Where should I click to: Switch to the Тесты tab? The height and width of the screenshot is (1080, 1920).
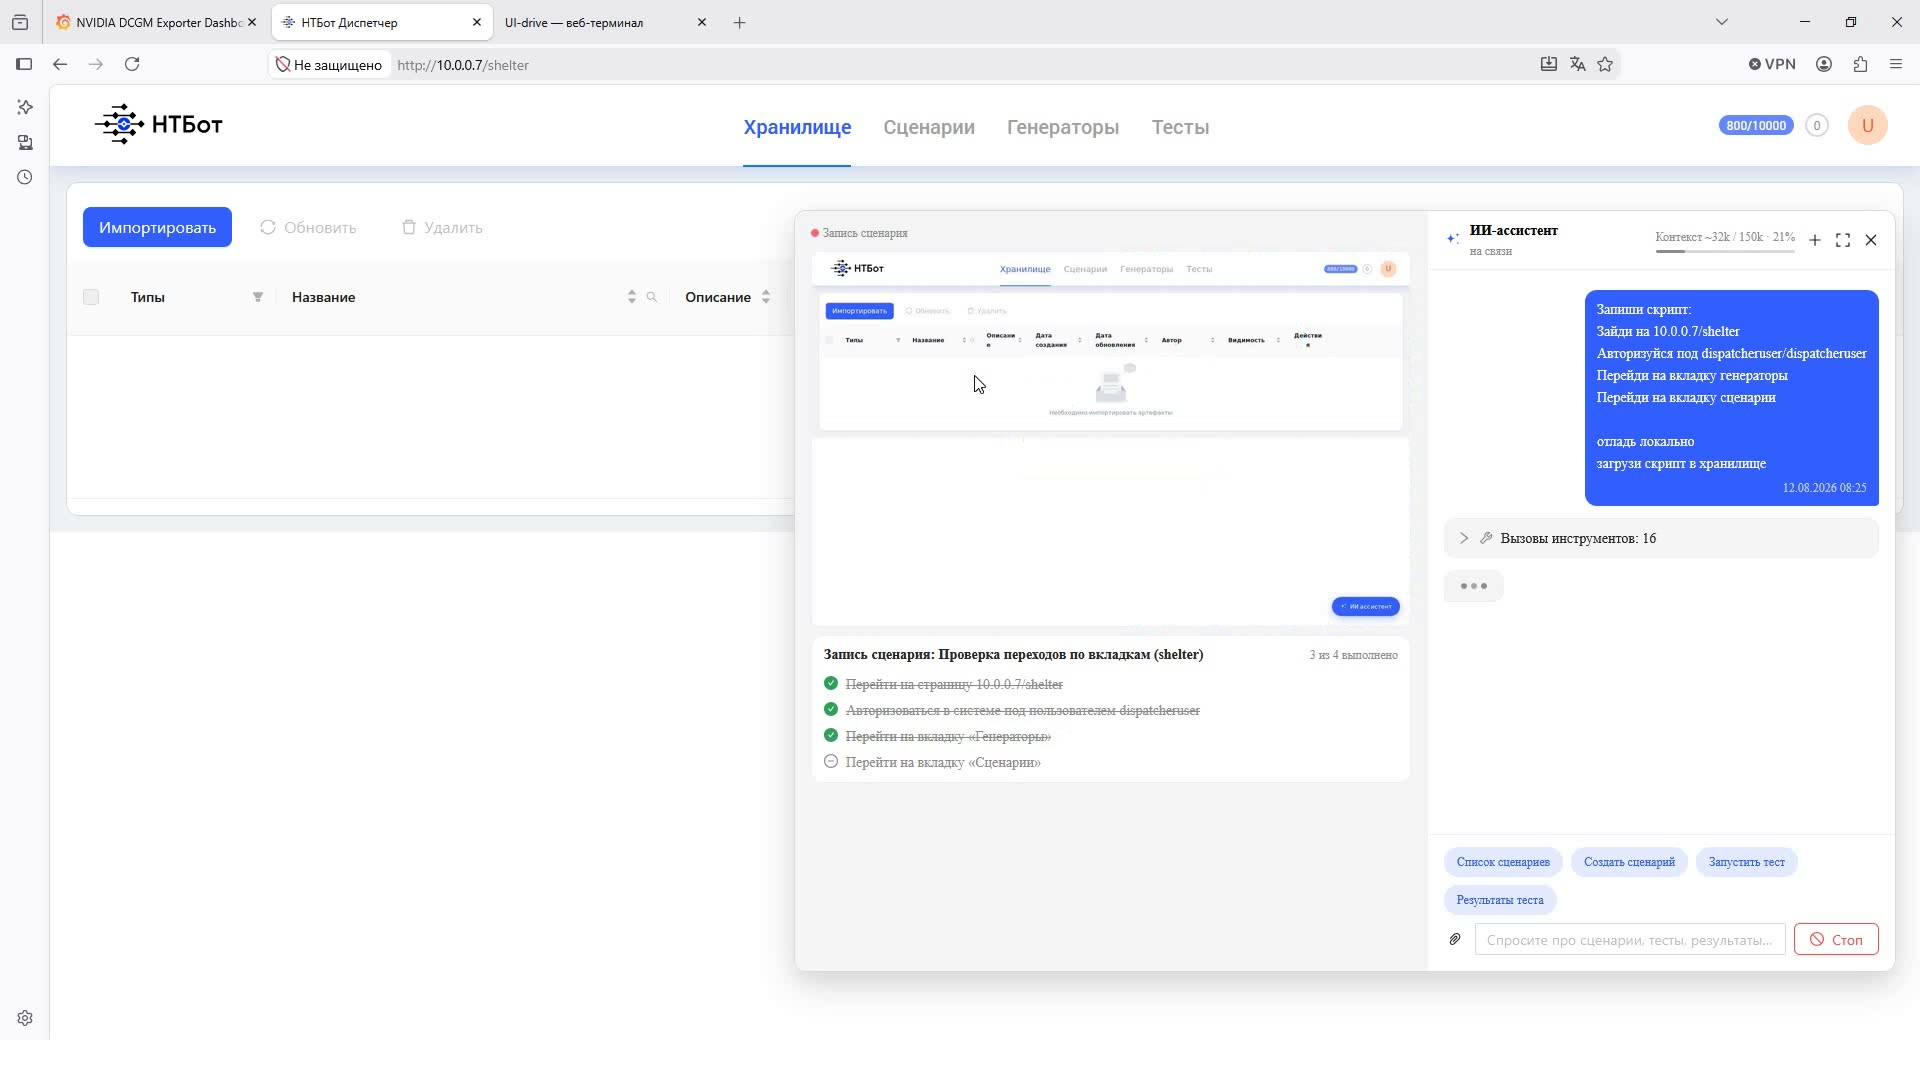[x=1180, y=127]
